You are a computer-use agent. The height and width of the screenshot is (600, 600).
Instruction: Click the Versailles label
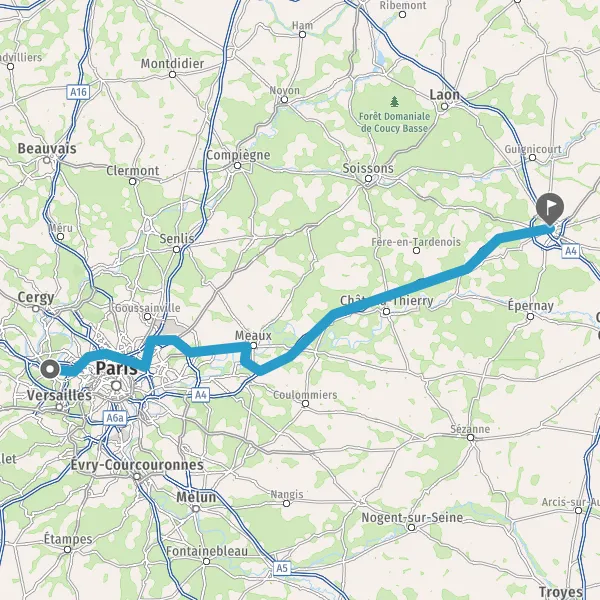coord(59,395)
